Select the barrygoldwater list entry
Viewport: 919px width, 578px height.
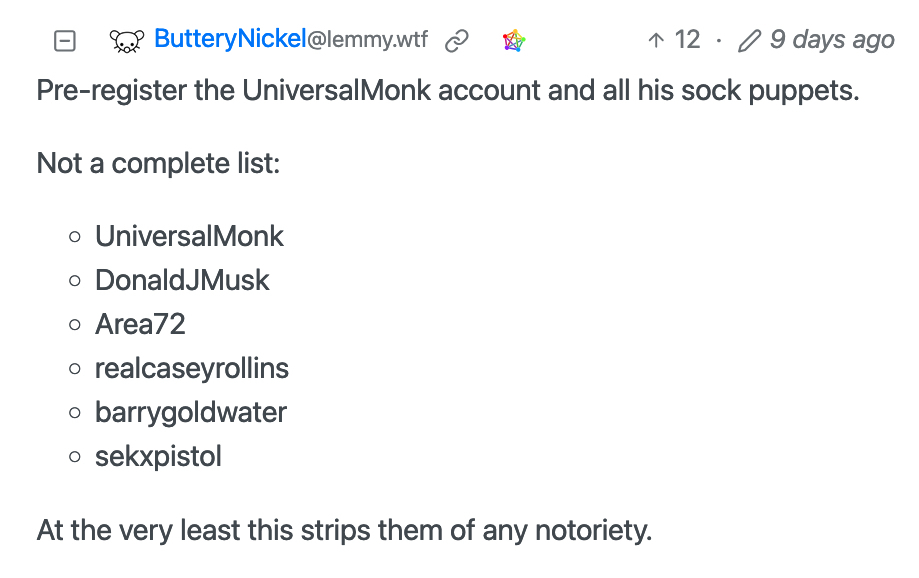[x=191, y=413]
